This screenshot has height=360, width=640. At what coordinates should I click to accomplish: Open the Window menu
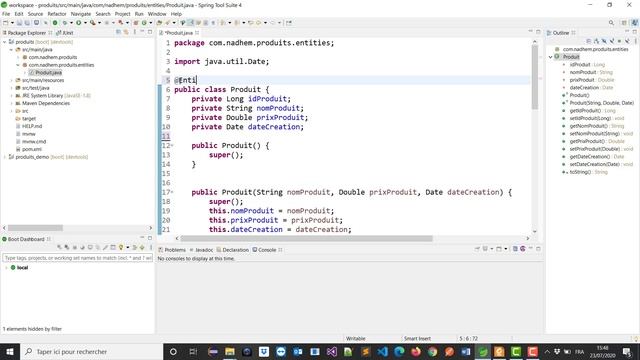(x=157, y=14)
